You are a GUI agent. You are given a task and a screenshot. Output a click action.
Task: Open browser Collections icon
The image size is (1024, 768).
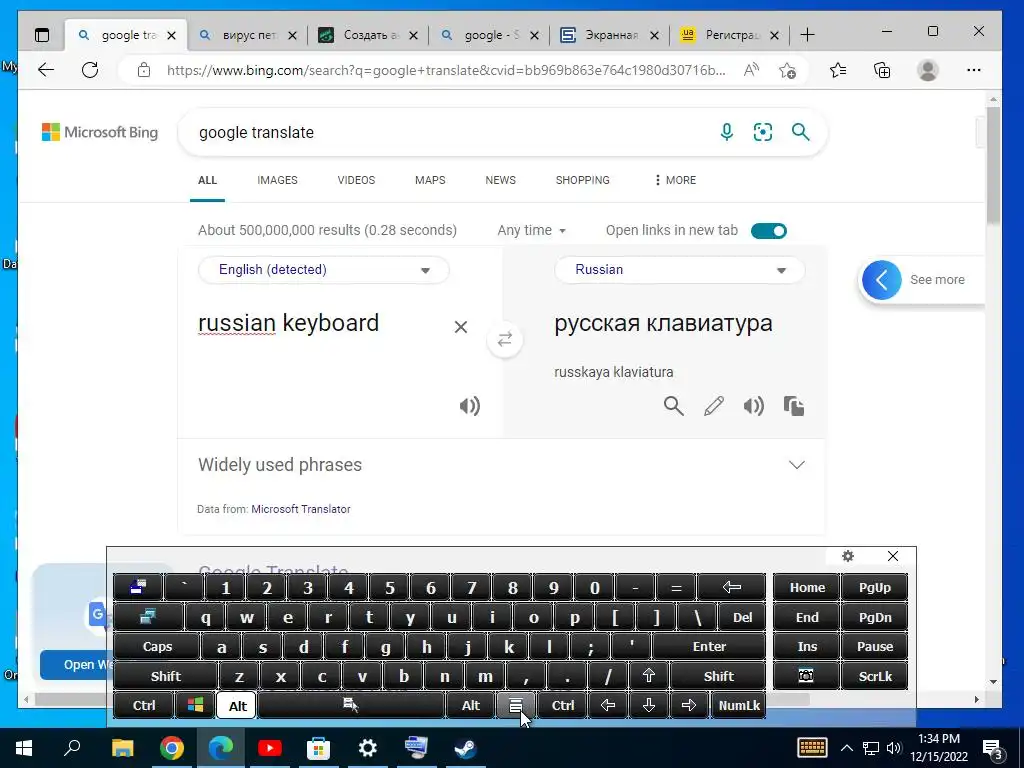(x=882, y=70)
